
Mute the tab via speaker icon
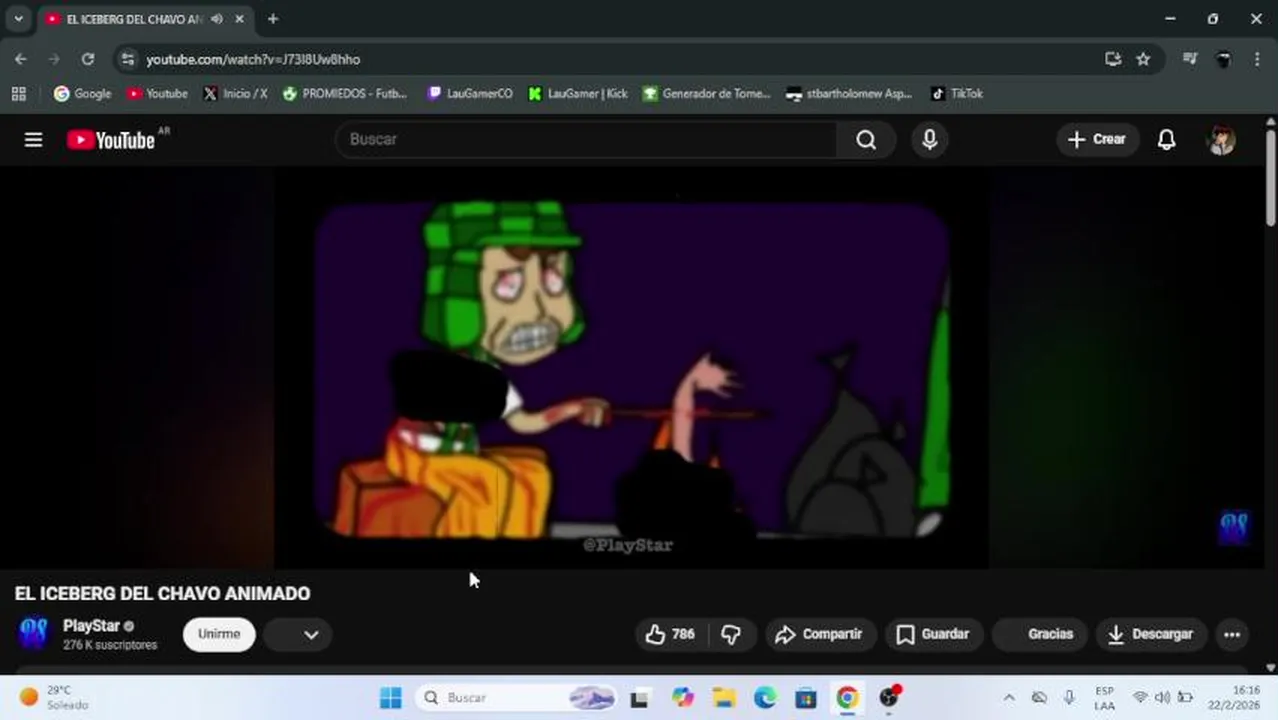pos(217,19)
